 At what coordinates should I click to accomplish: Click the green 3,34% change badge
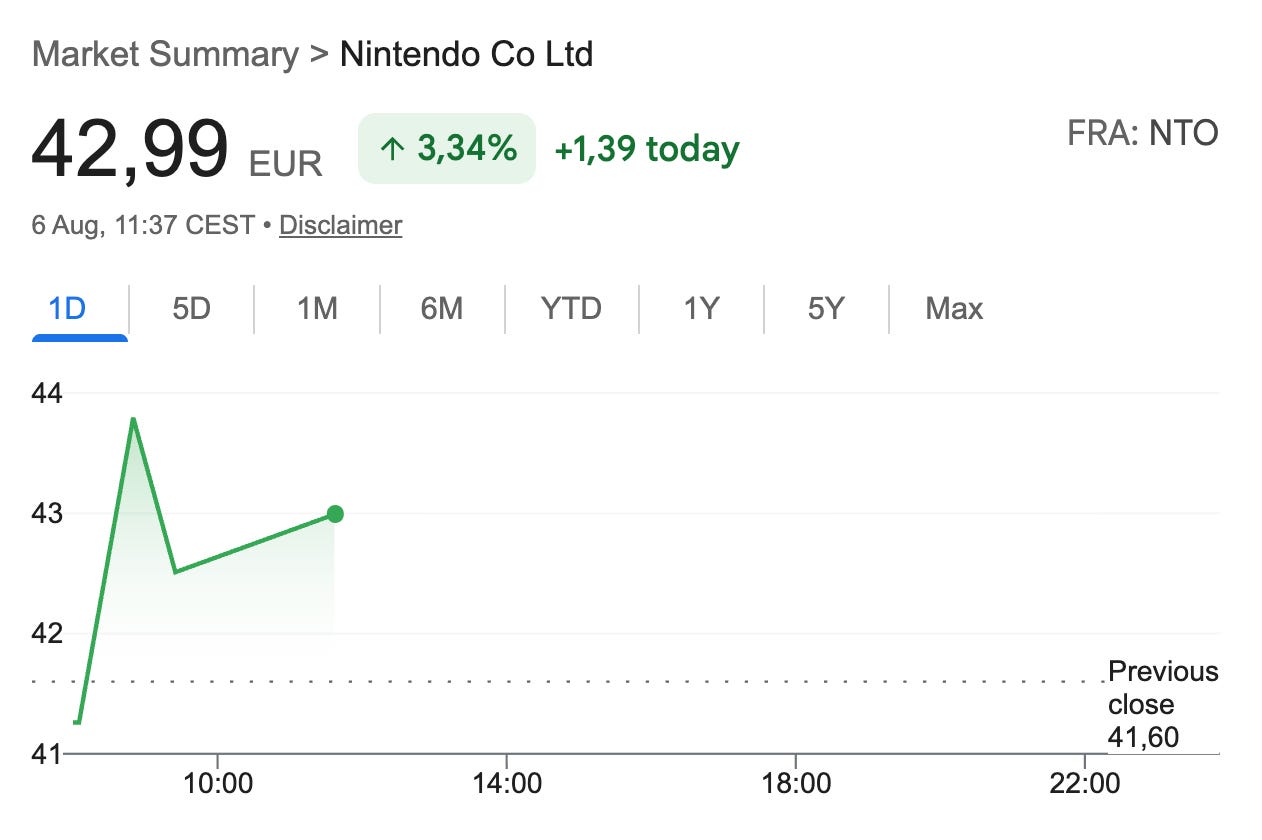tap(447, 149)
